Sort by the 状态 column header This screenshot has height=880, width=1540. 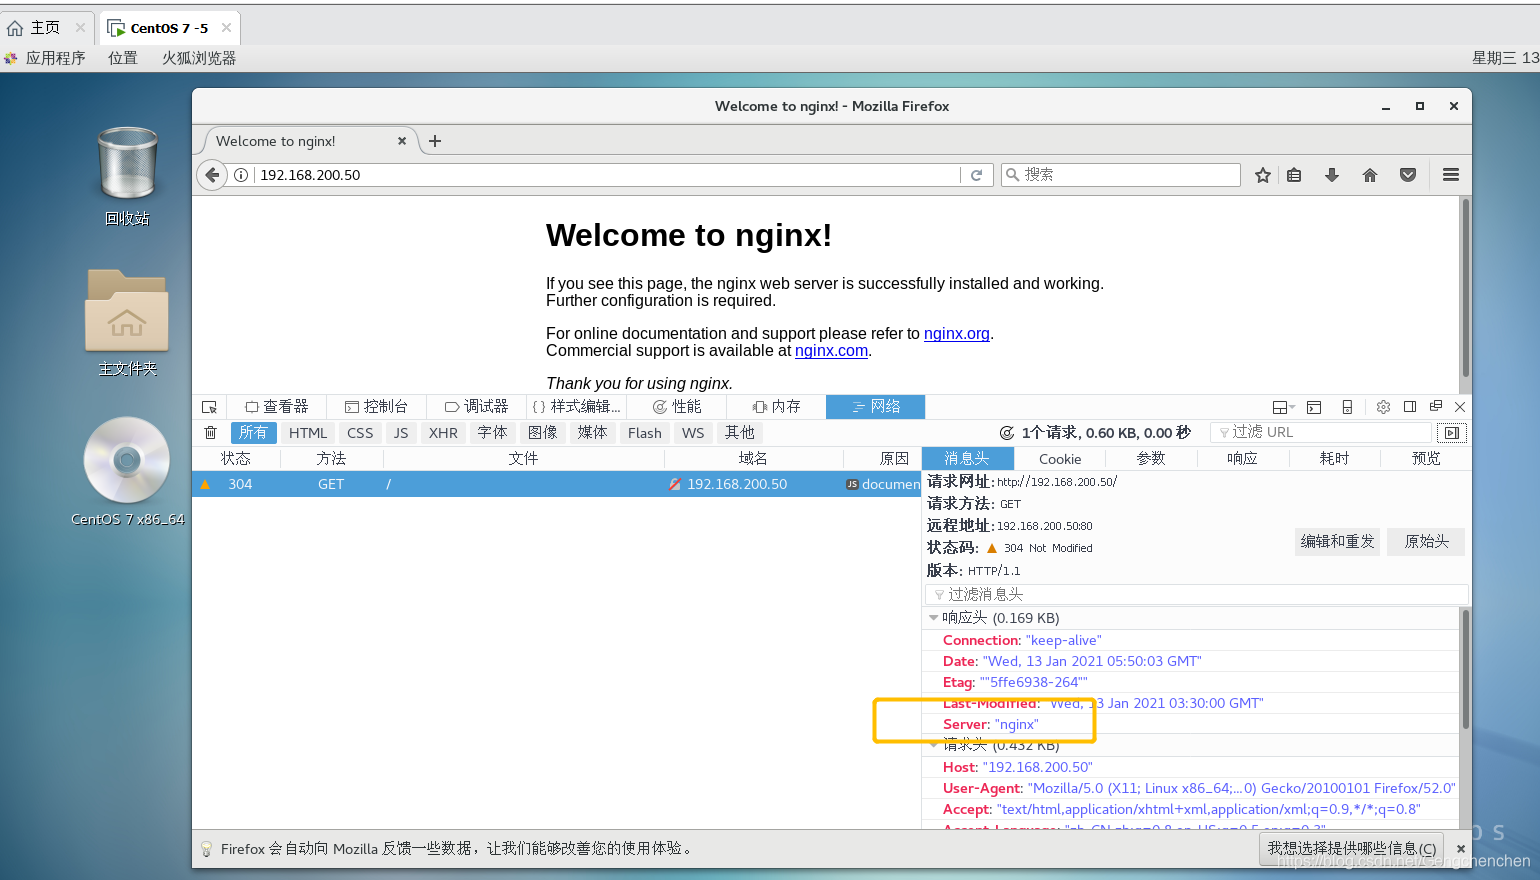tap(236, 459)
